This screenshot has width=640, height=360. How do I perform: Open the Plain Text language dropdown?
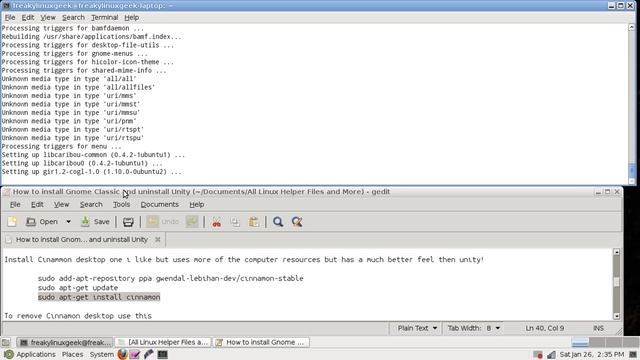tap(417, 328)
